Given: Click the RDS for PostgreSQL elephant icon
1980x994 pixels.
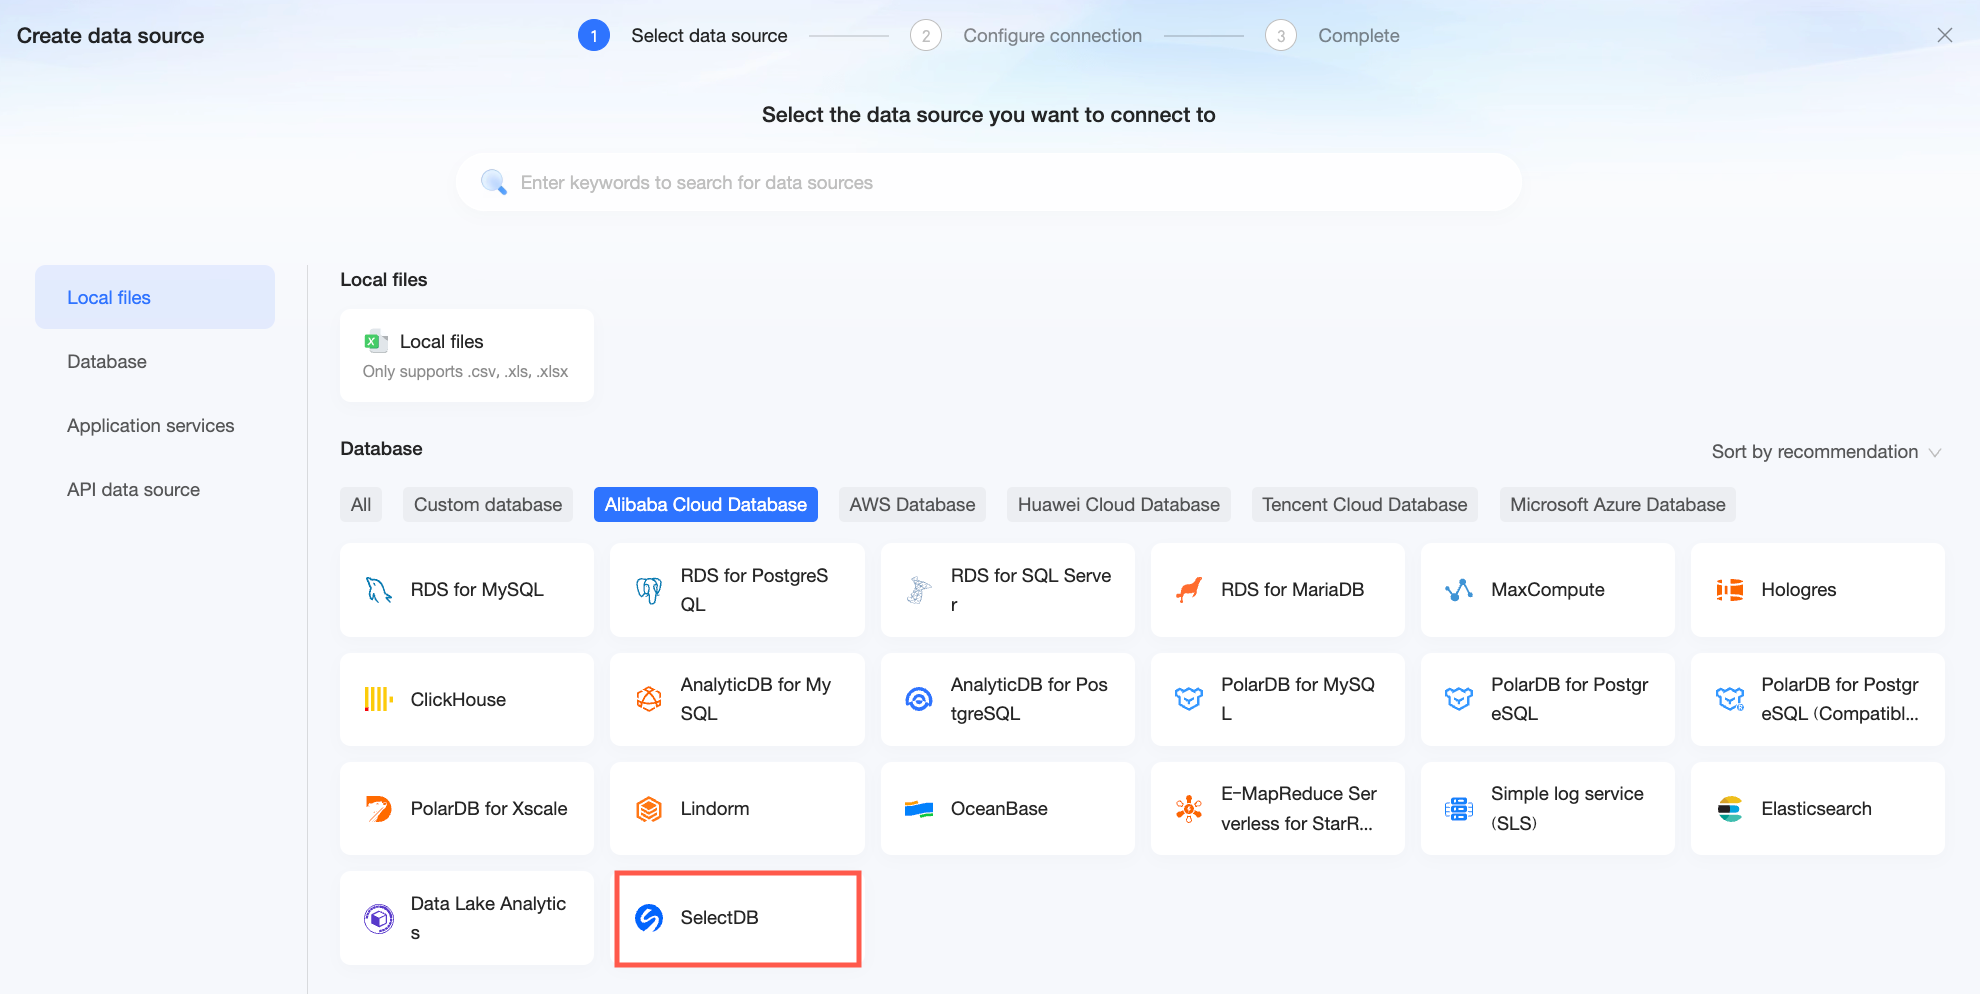Looking at the screenshot, I should pyautogui.click(x=649, y=590).
